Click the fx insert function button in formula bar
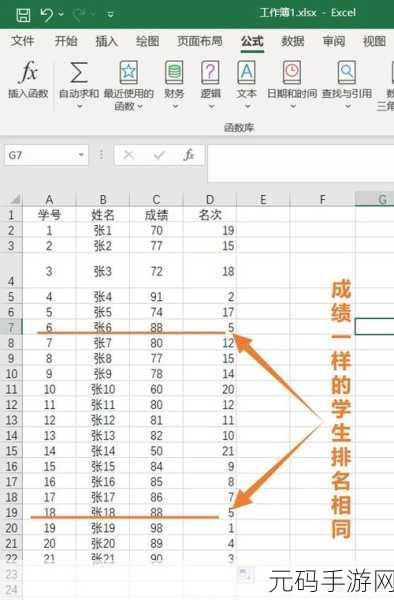 (189, 155)
